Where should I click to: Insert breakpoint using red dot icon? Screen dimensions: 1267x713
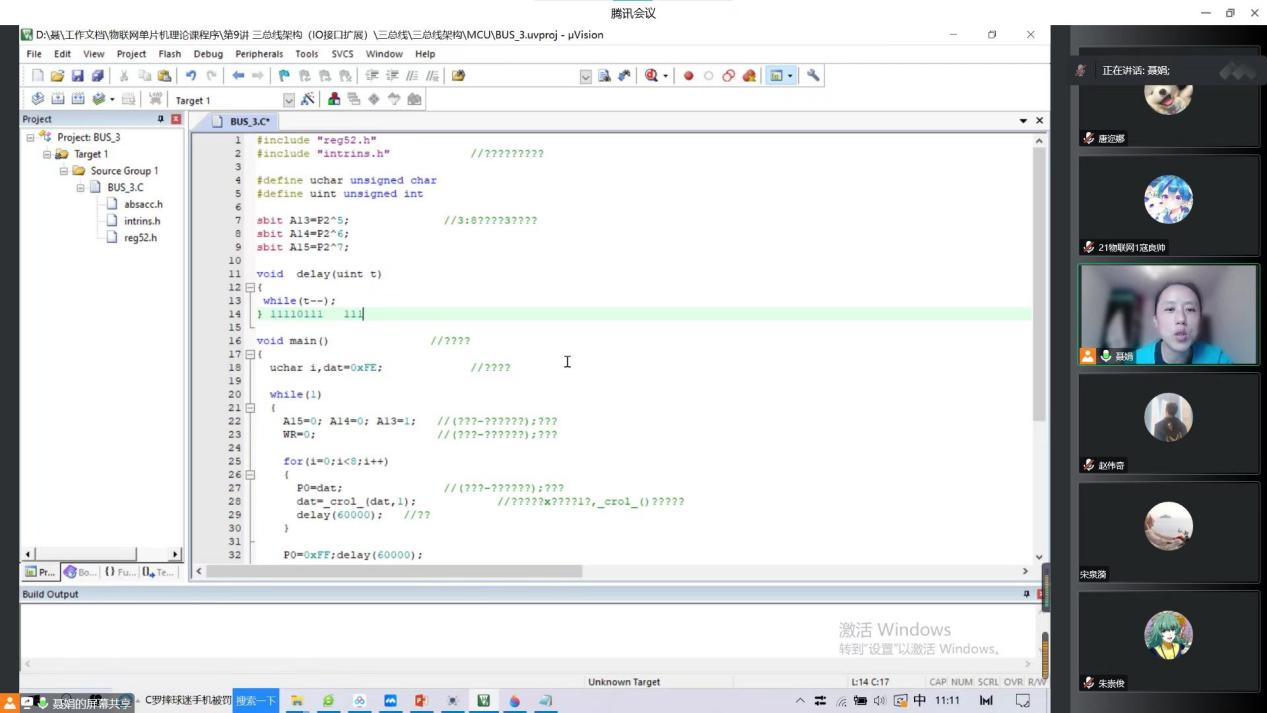(688, 76)
